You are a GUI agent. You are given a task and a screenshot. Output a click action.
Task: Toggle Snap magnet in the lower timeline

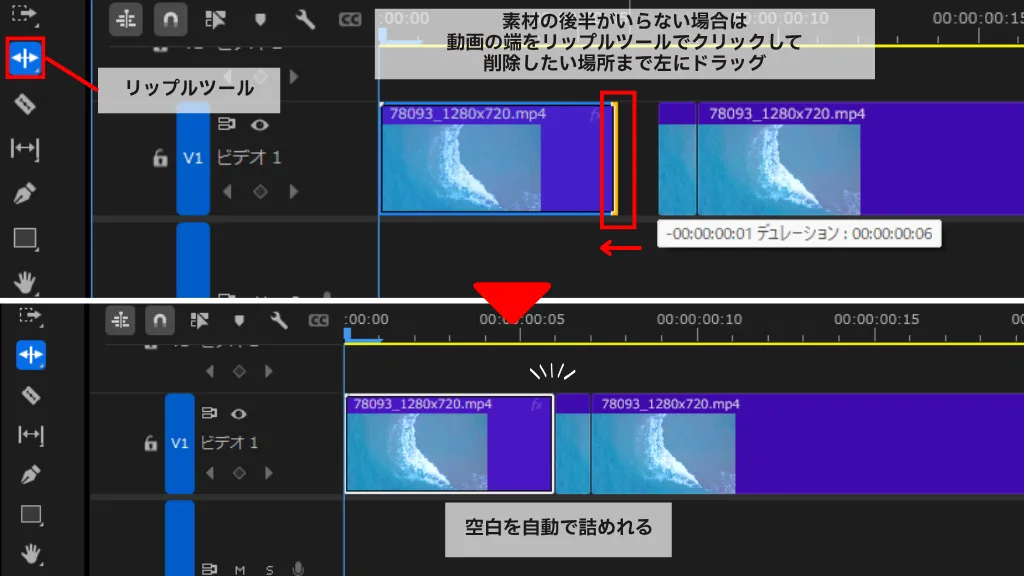[x=159, y=320]
